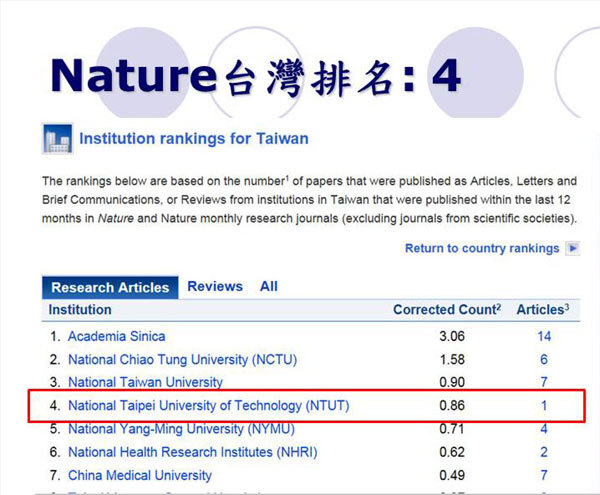
Task: Click the Articles column header
Action: point(543,309)
